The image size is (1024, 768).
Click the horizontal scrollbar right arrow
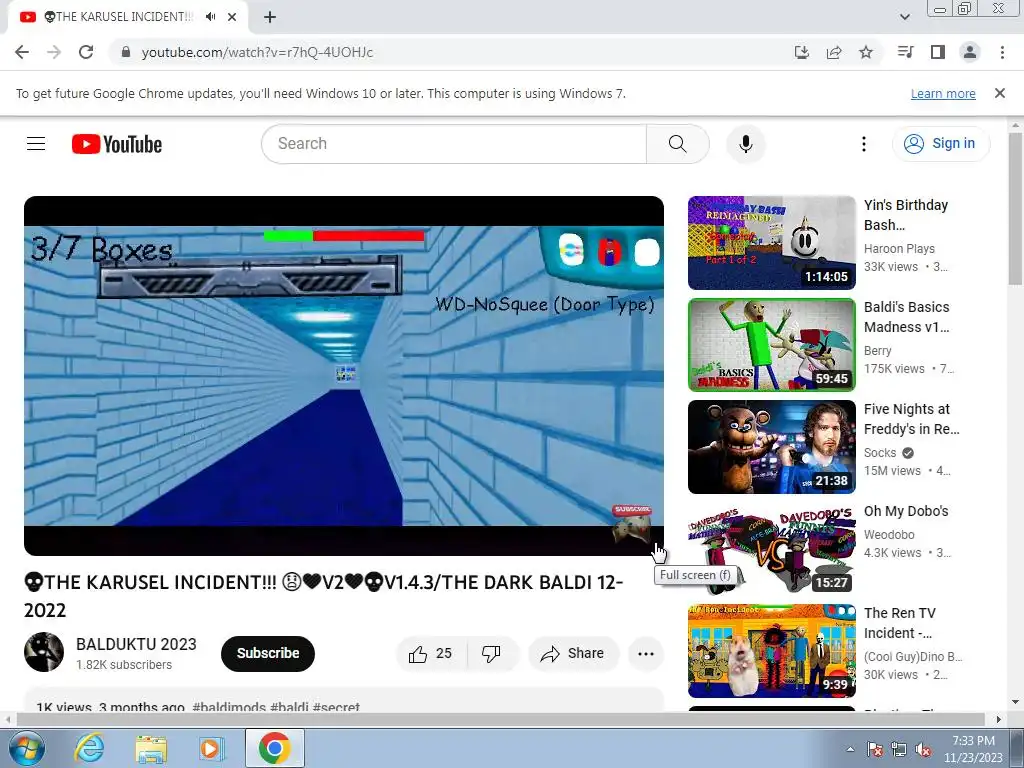pyautogui.click(x=999, y=720)
